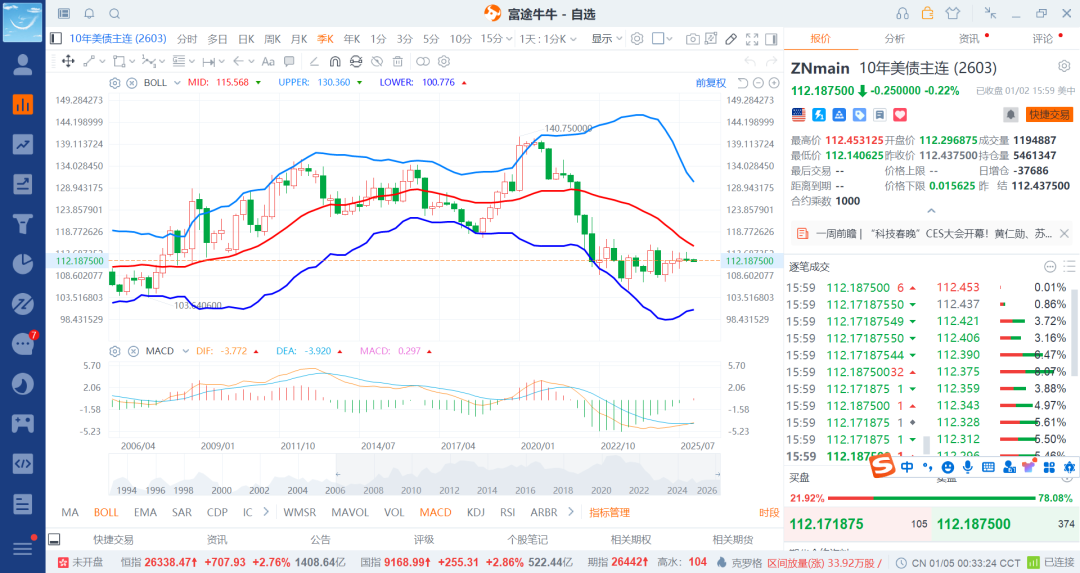Open the customer service headset icon
The image size is (1080, 573).
[903, 14]
